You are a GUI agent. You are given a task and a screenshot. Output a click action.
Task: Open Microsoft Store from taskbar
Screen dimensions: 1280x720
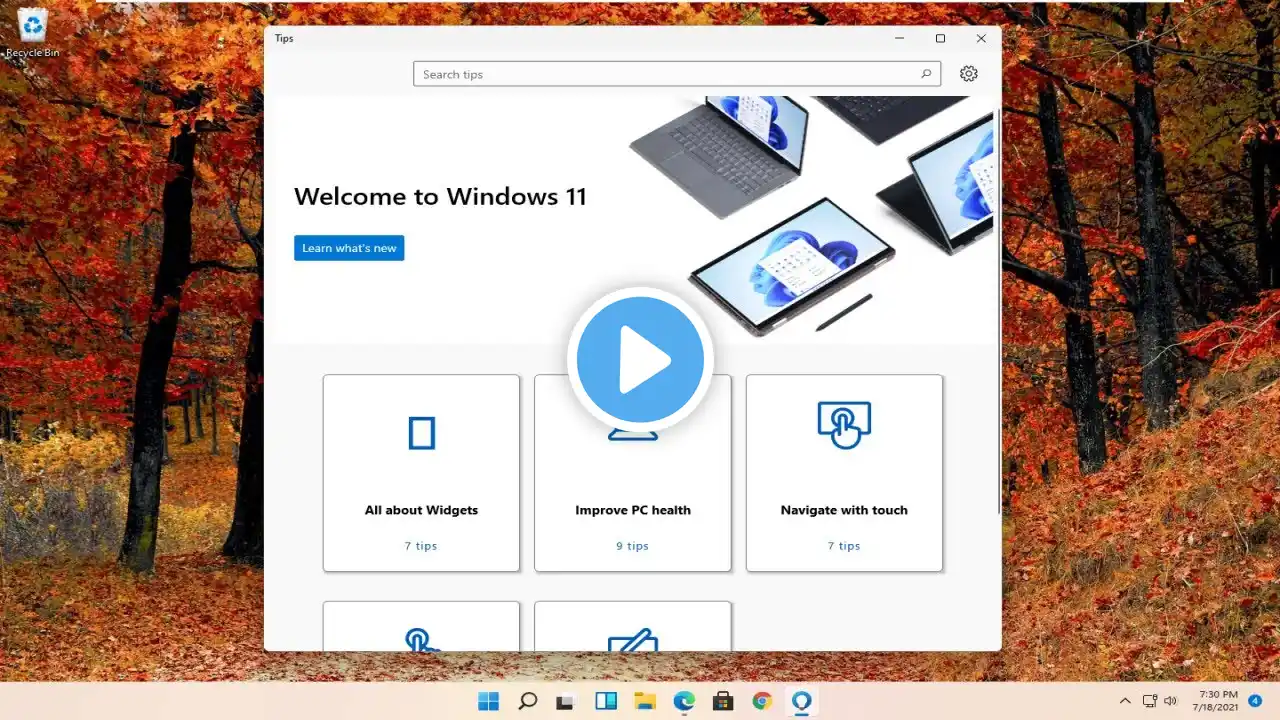(723, 701)
